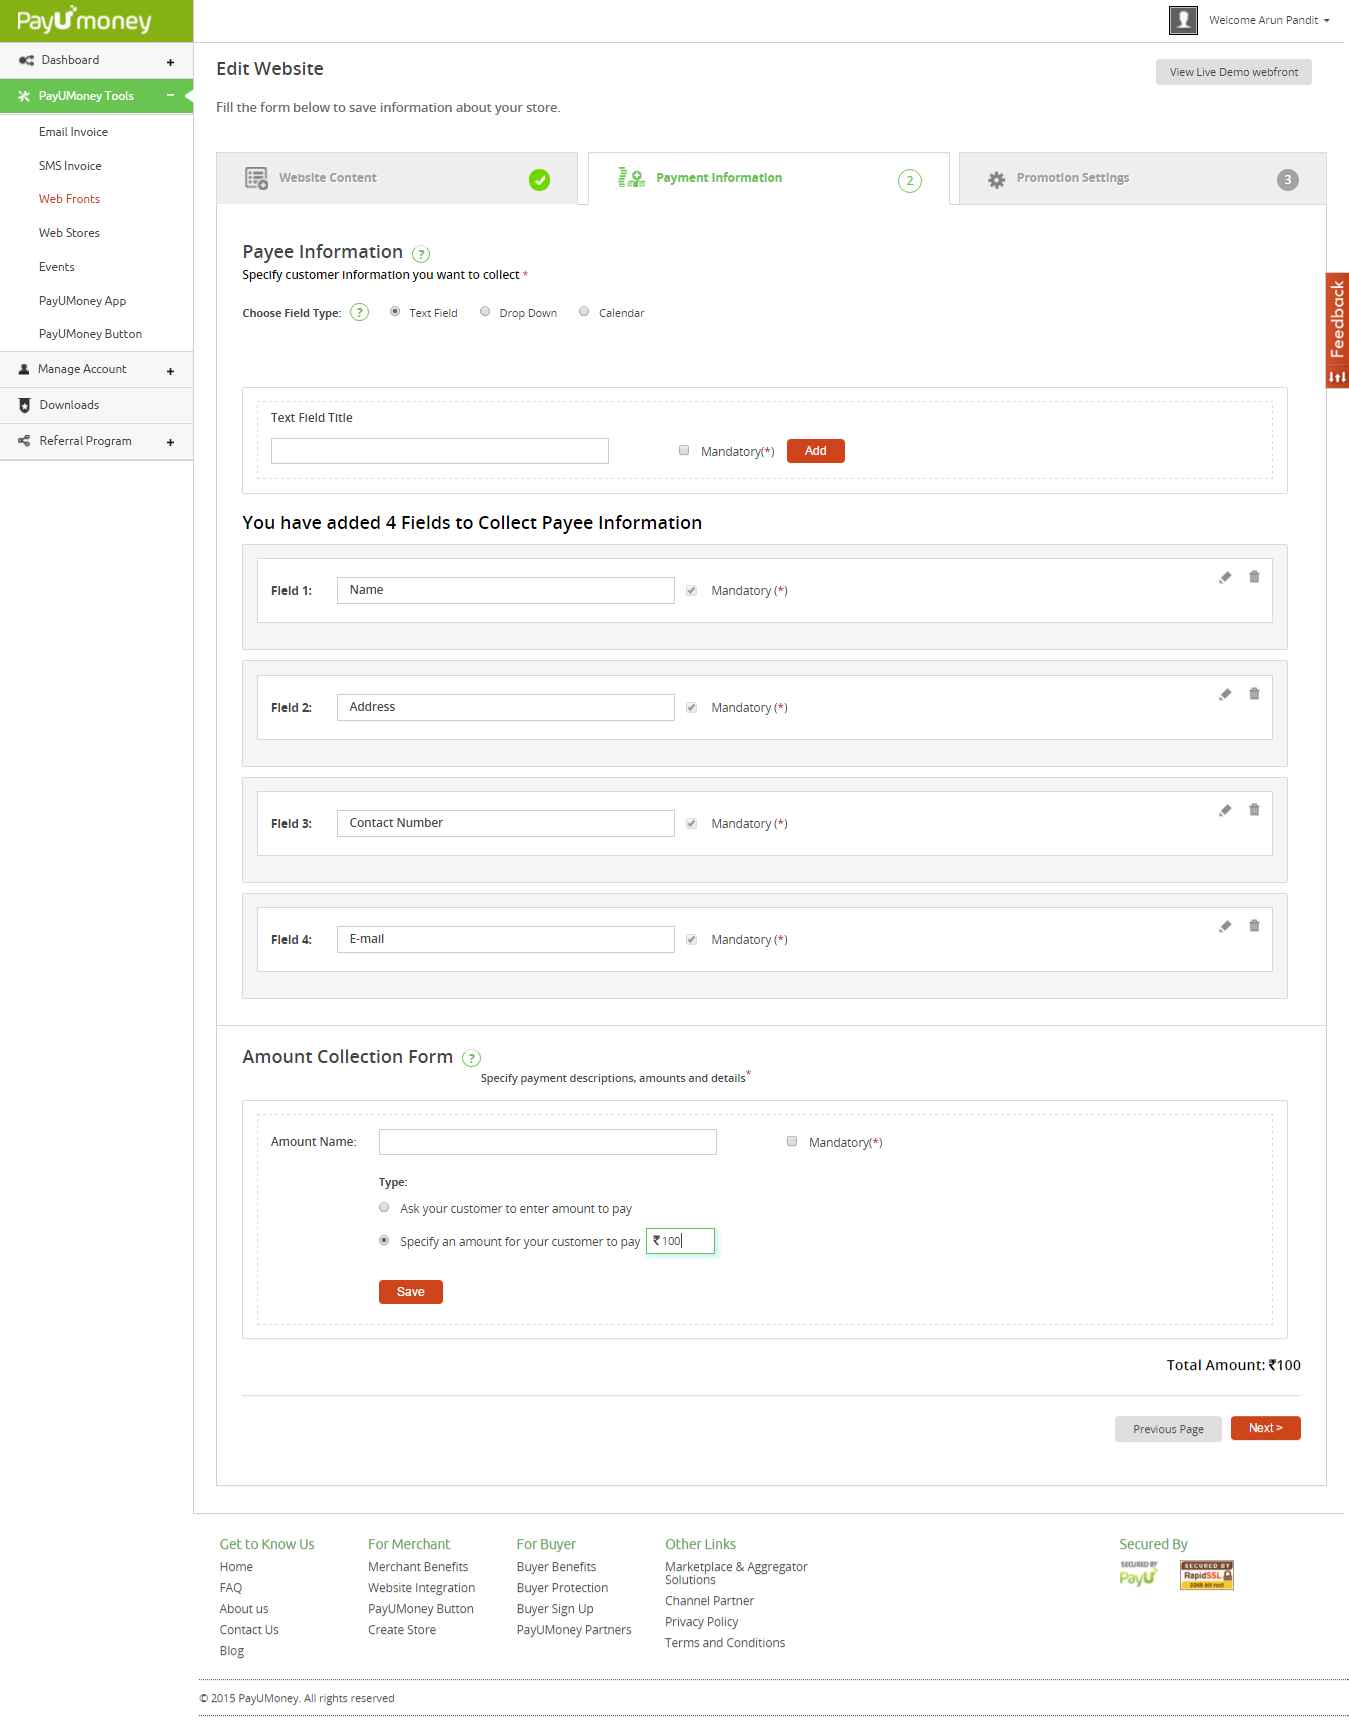Click the Next > button
Screen dimensions: 1349x1731
[1265, 1428]
